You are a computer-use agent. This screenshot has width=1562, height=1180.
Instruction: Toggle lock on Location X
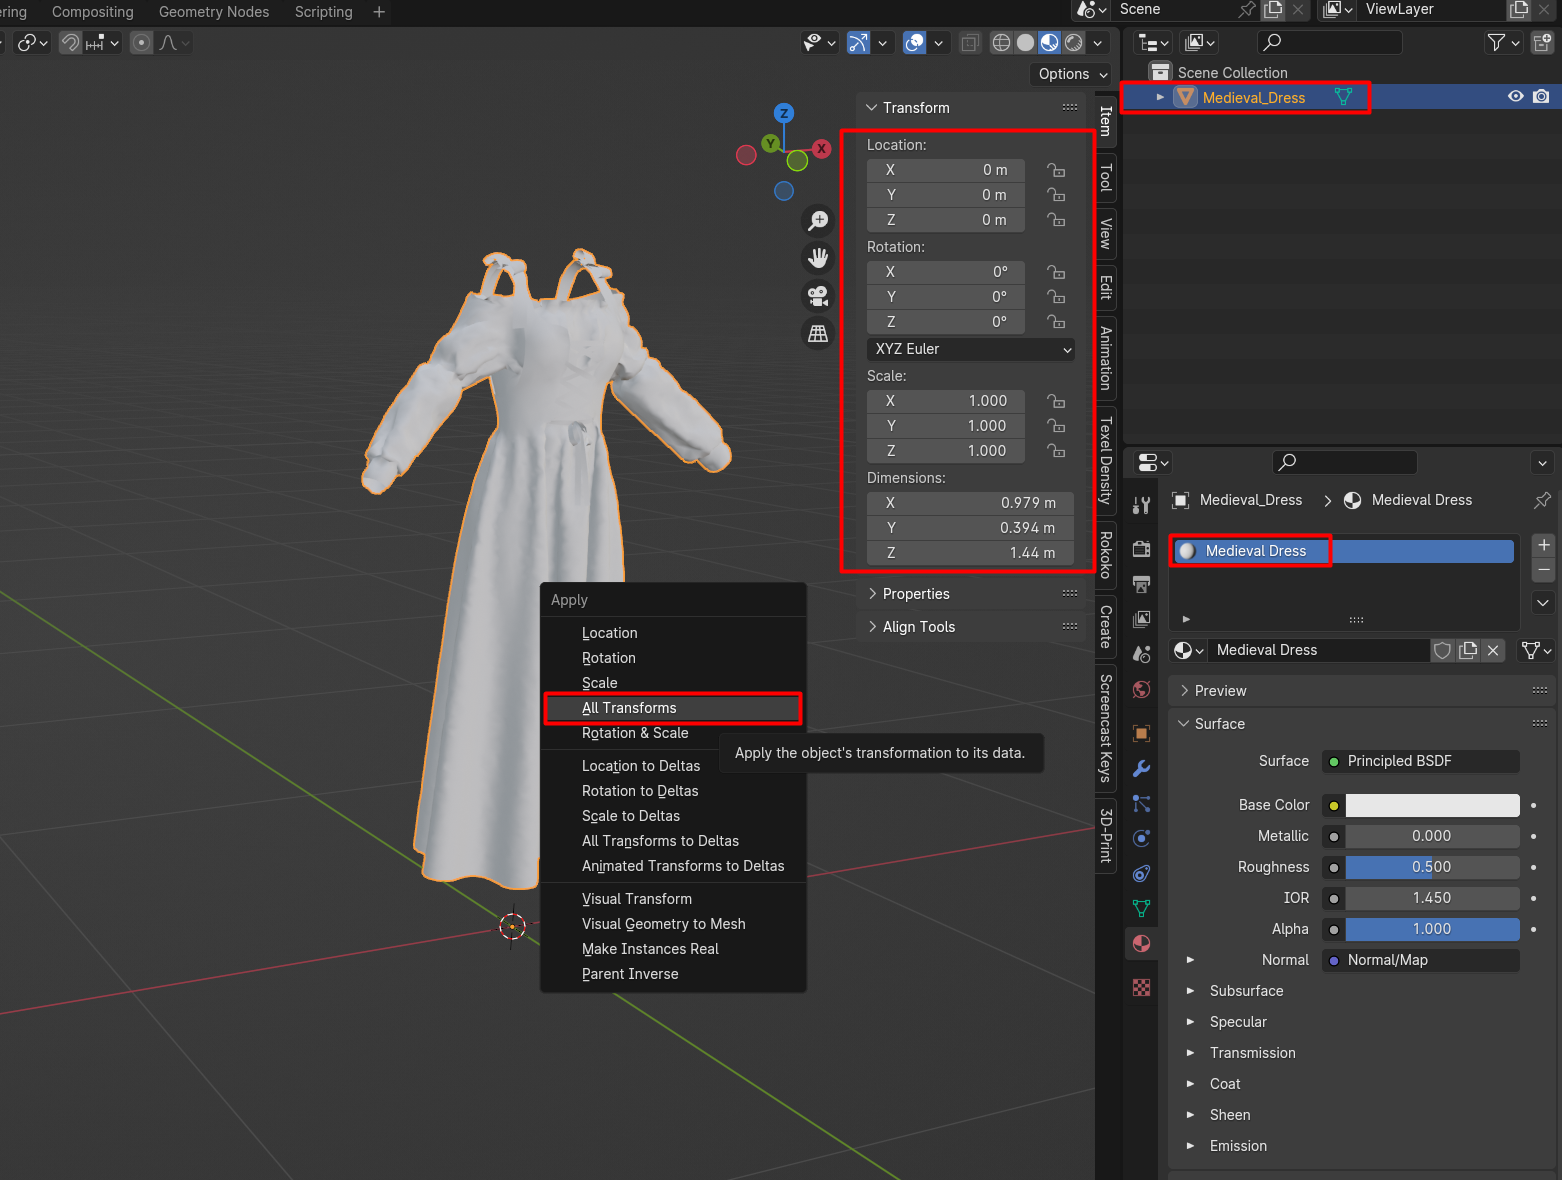pyautogui.click(x=1056, y=170)
